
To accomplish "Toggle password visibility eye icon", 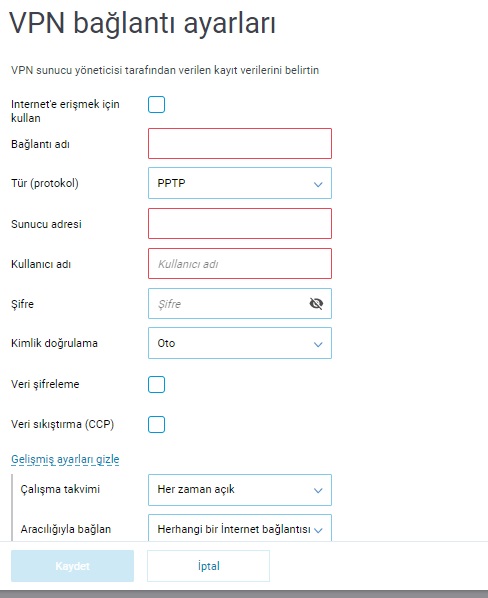I will [x=316, y=304].
